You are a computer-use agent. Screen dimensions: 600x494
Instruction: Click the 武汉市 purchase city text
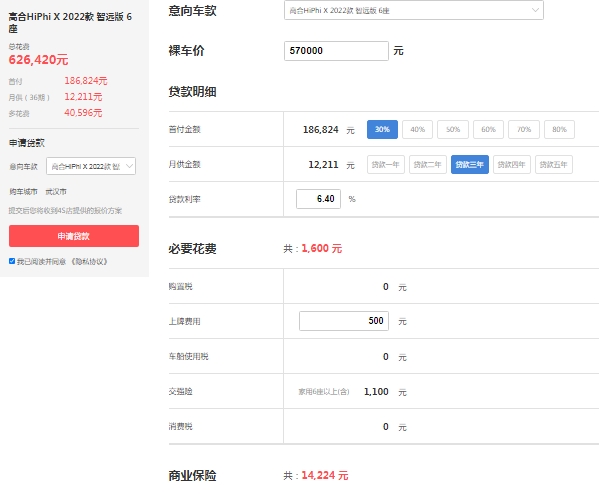[x=56, y=191]
